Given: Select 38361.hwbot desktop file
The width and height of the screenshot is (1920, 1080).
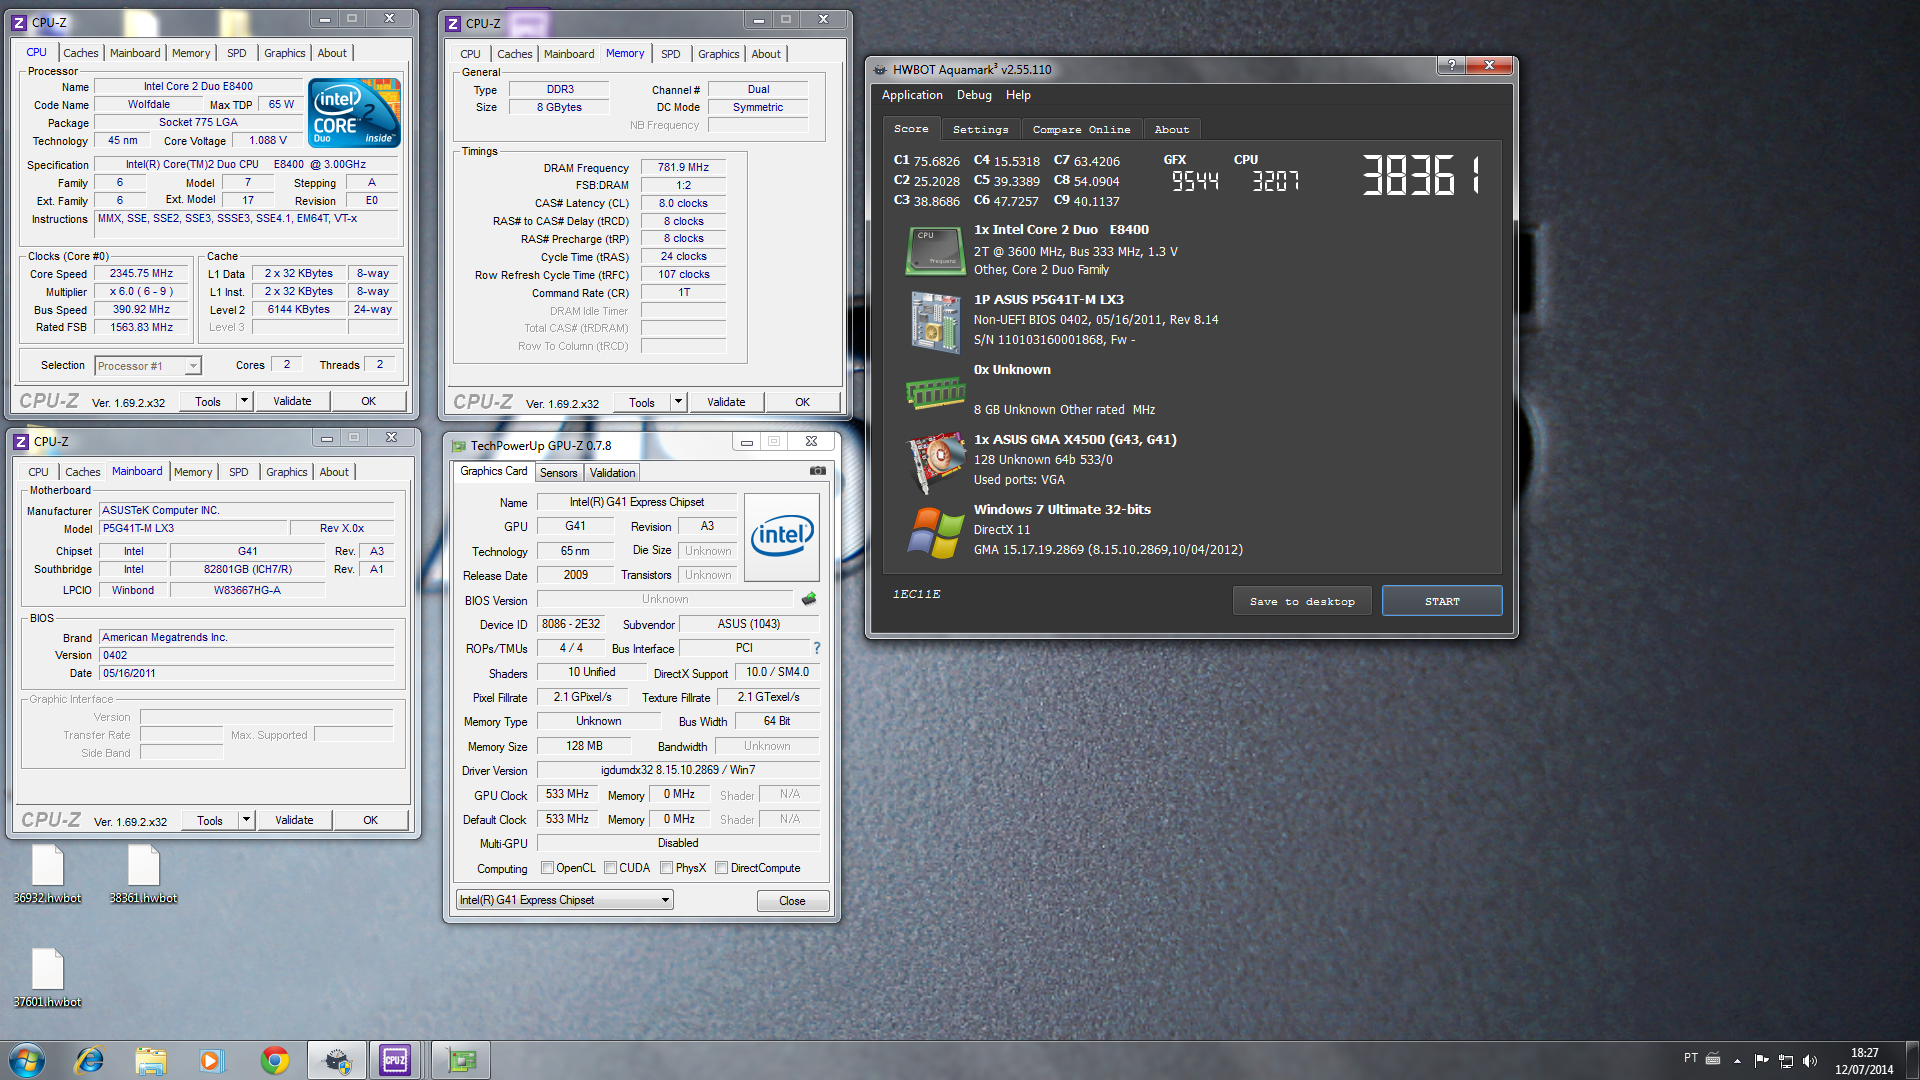Looking at the screenshot, I should click(x=143, y=875).
